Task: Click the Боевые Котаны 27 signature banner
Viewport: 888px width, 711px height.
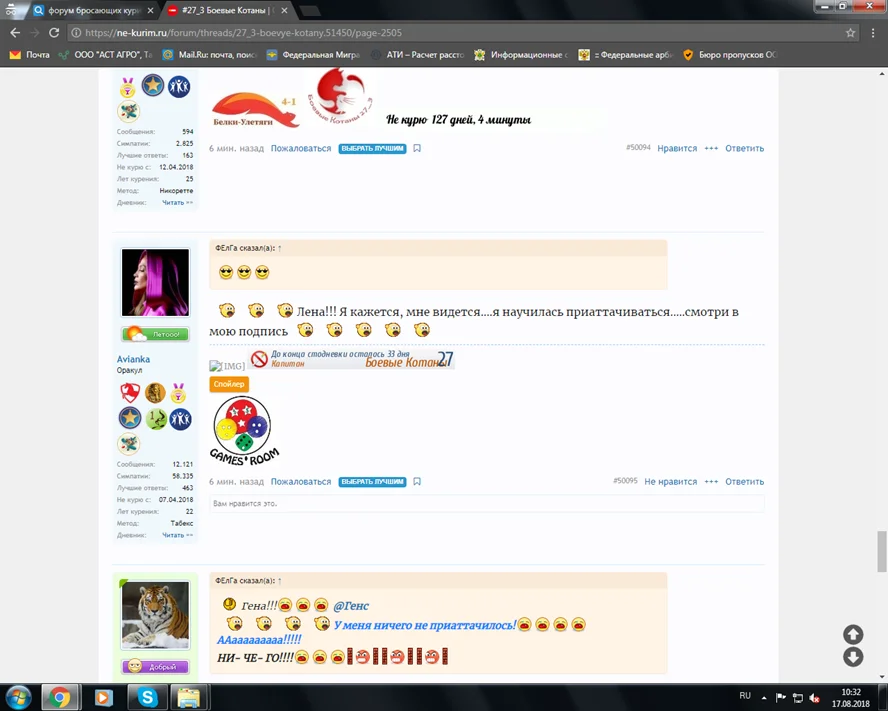Action: pos(351,359)
